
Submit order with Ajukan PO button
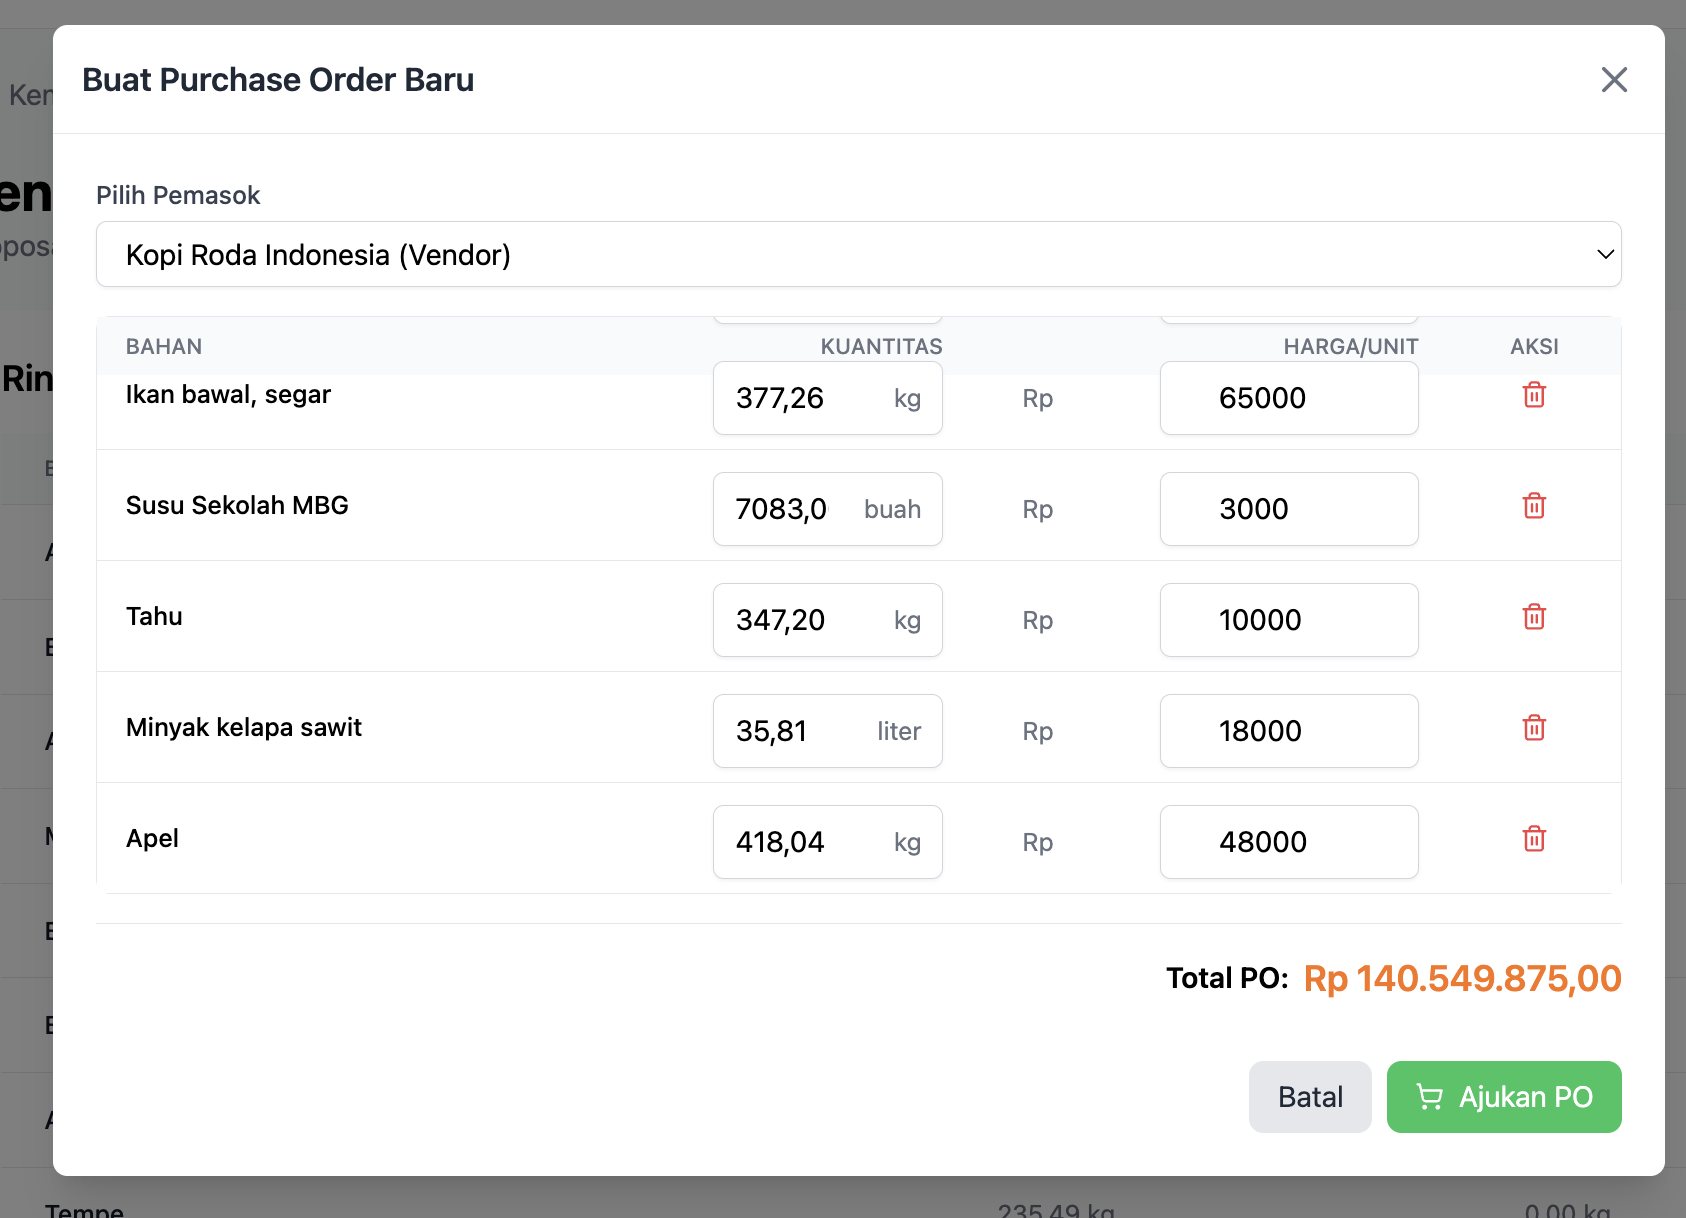click(x=1503, y=1097)
